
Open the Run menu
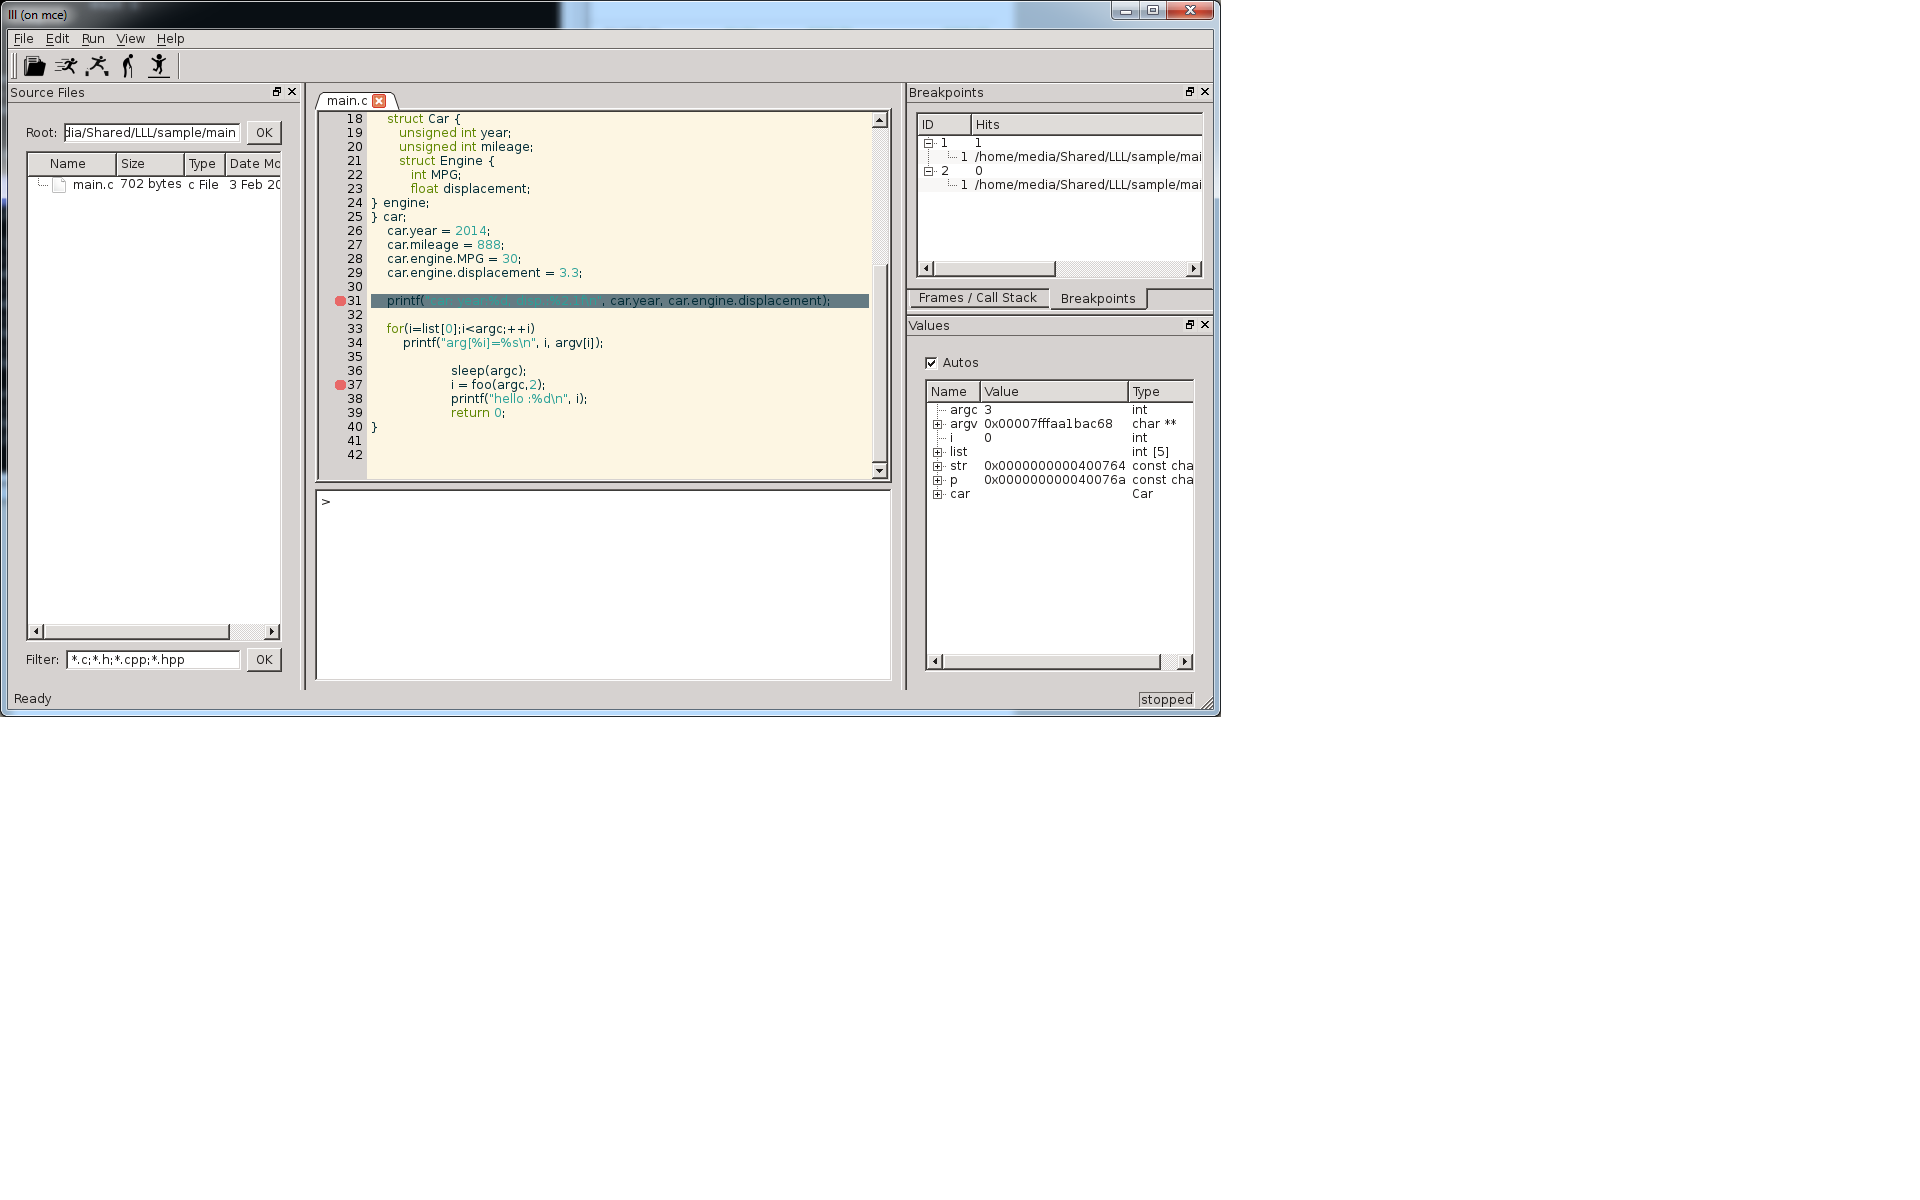[x=93, y=39]
